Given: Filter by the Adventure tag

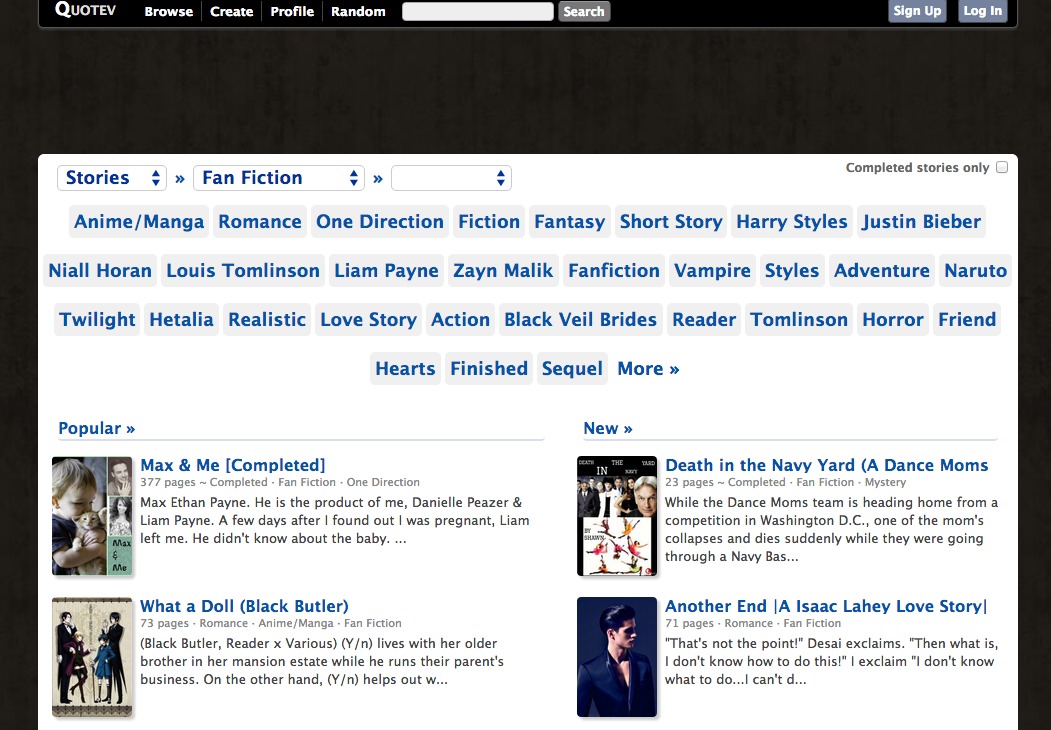Looking at the screenshot, I should (881, 270).
